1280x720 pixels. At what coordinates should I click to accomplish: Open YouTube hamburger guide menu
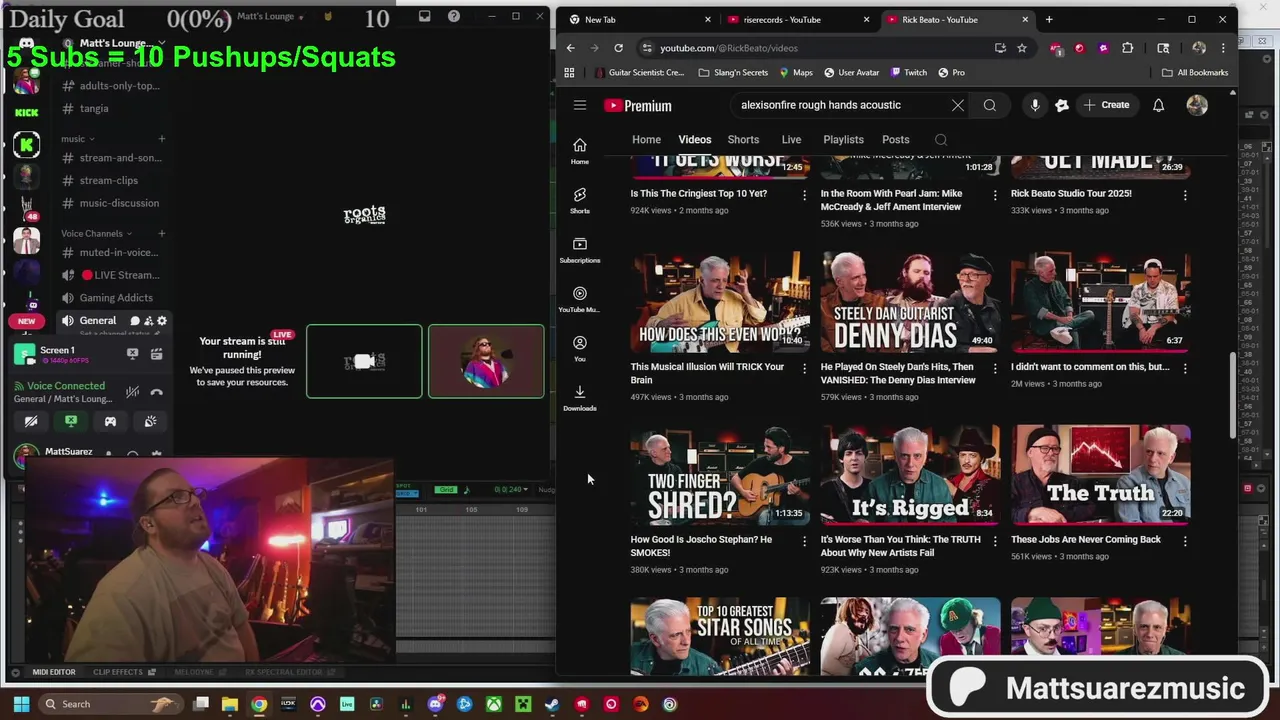pos(579,105)
